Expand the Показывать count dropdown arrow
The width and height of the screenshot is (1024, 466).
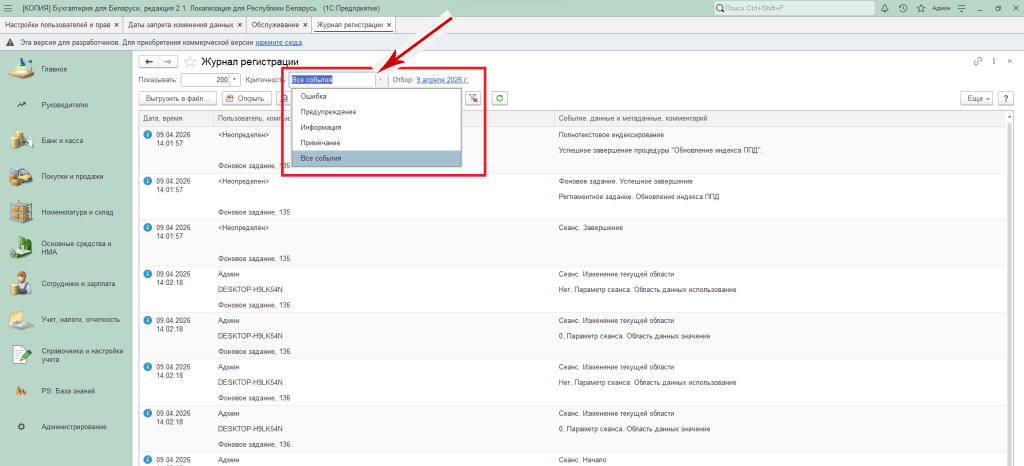(236, 79)
